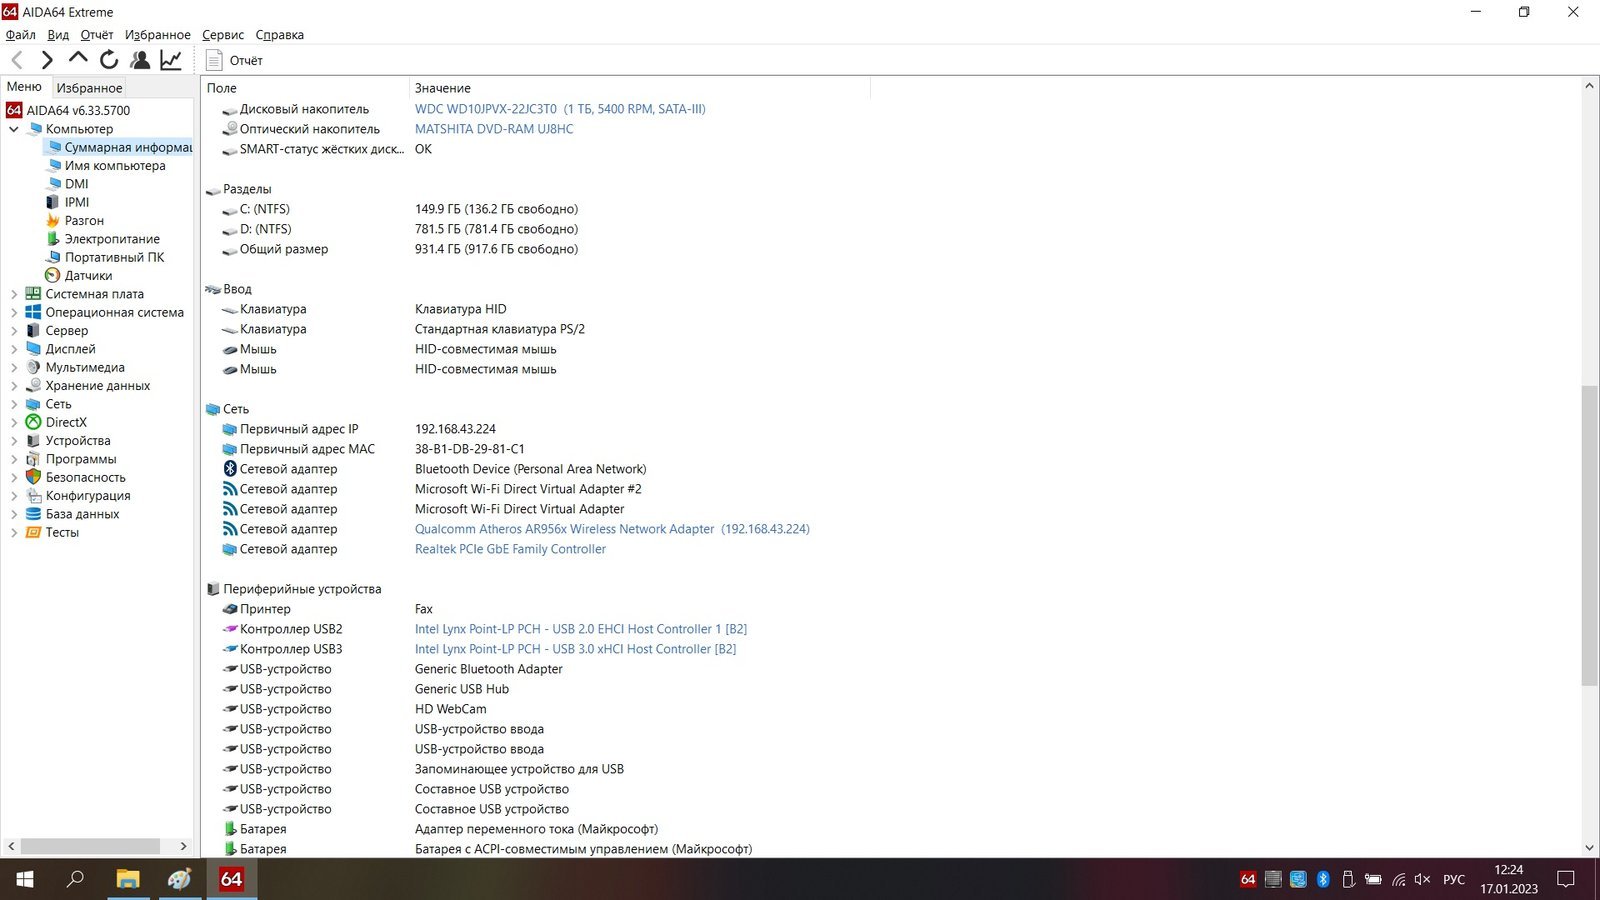Click the Безопасность shield icon

tap(33, 477)
